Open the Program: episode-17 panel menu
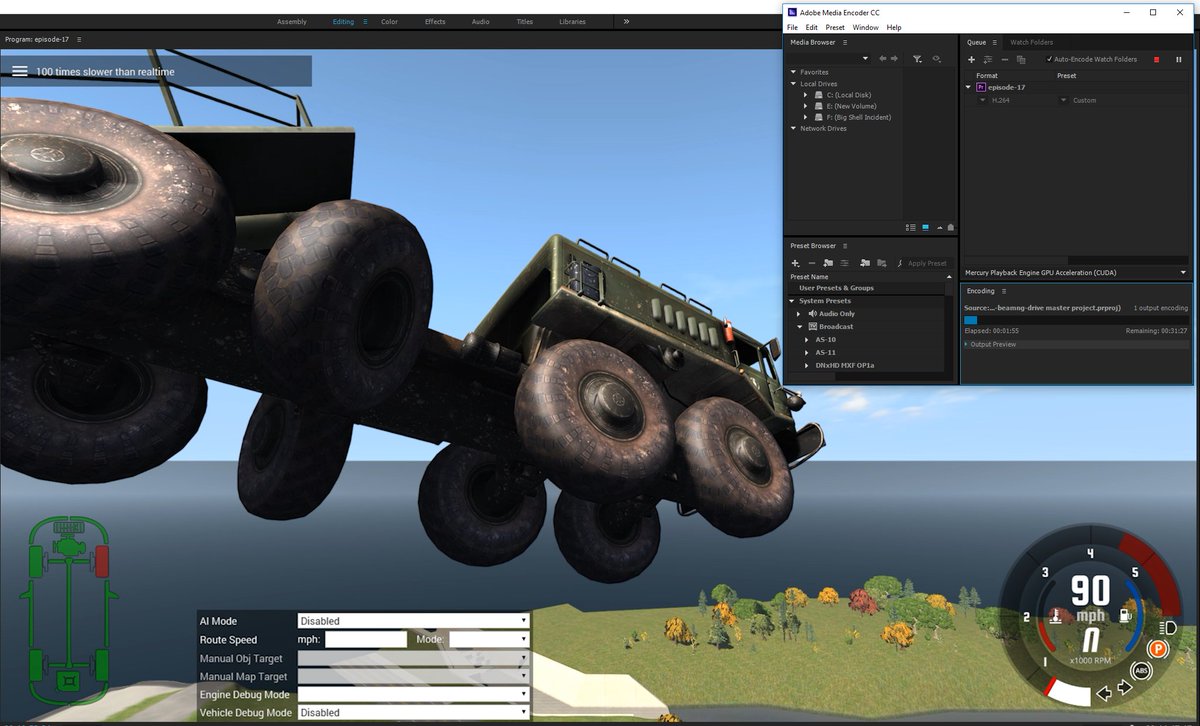1200x726 pixels. point(79,39)
